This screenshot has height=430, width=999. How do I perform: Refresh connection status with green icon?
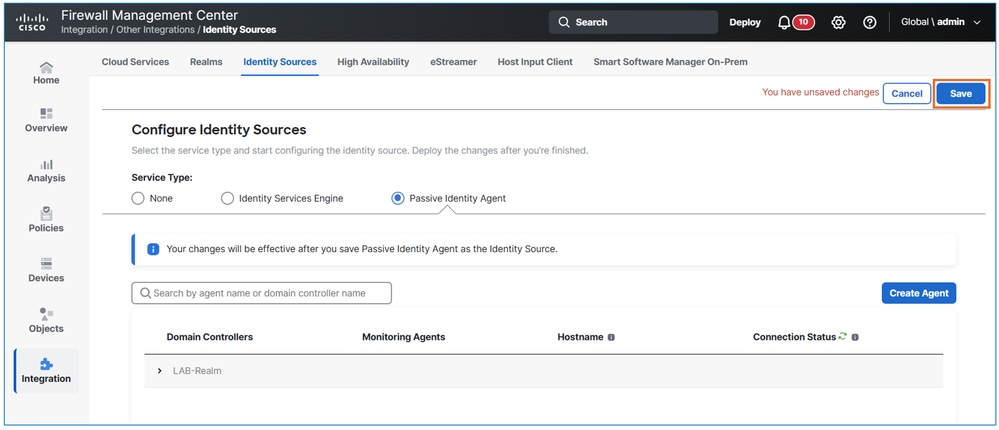click(843, 336)
